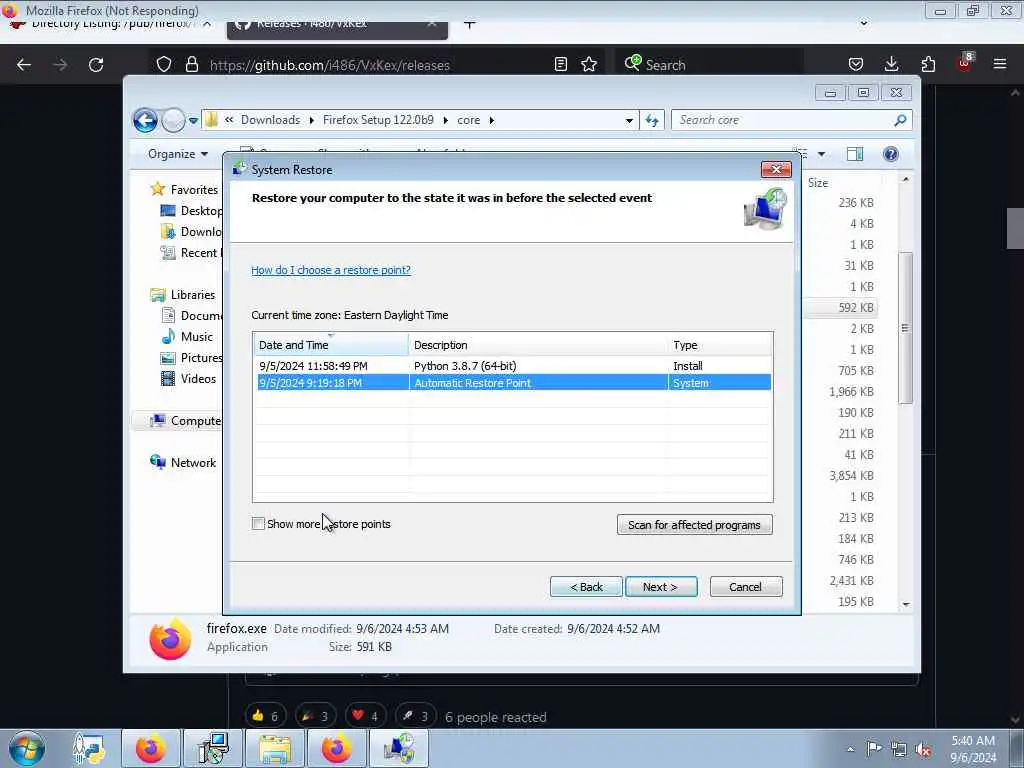Open Explorer help icon
Viewport: 1024px width, 768px height.
(x=890, y=154)
